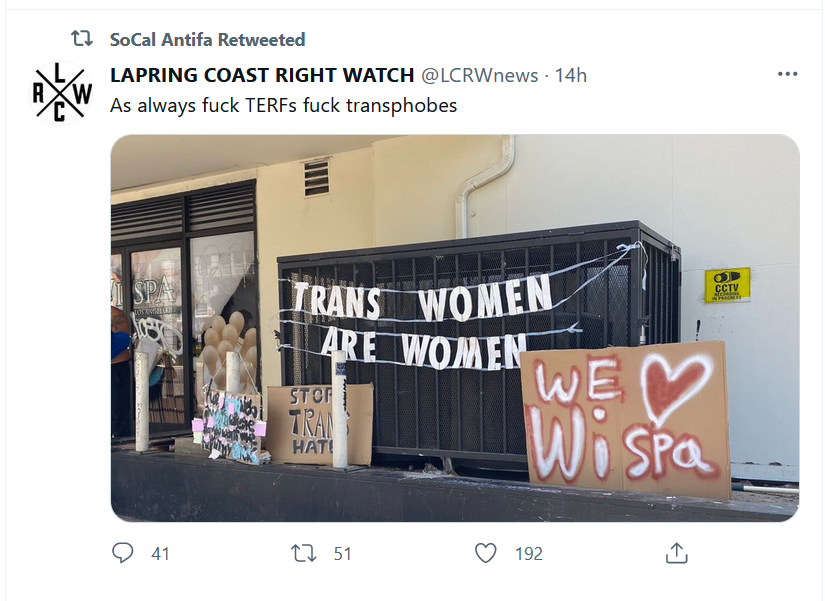
Task: Open the share tweet icon
Action: pos(677,553)
